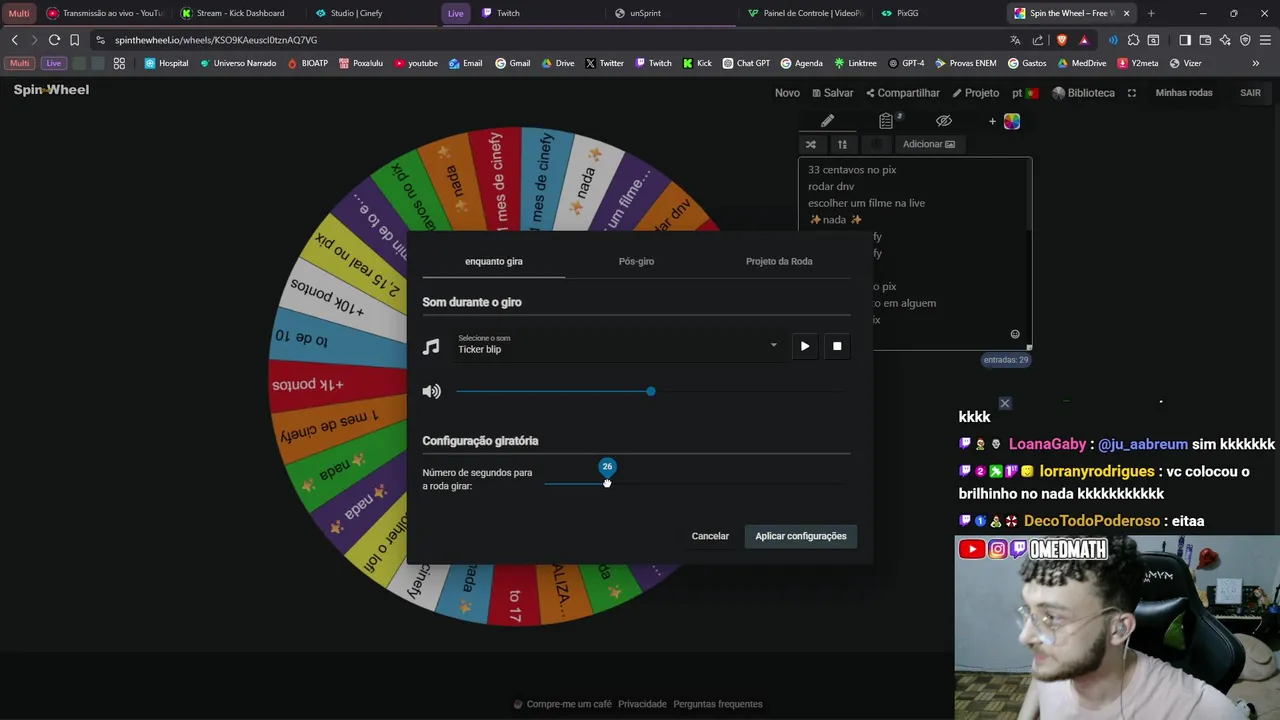Show more bookmarks chevron
The width and height of the screenshot is (1280, 720).
click(x=1256, y=63)
